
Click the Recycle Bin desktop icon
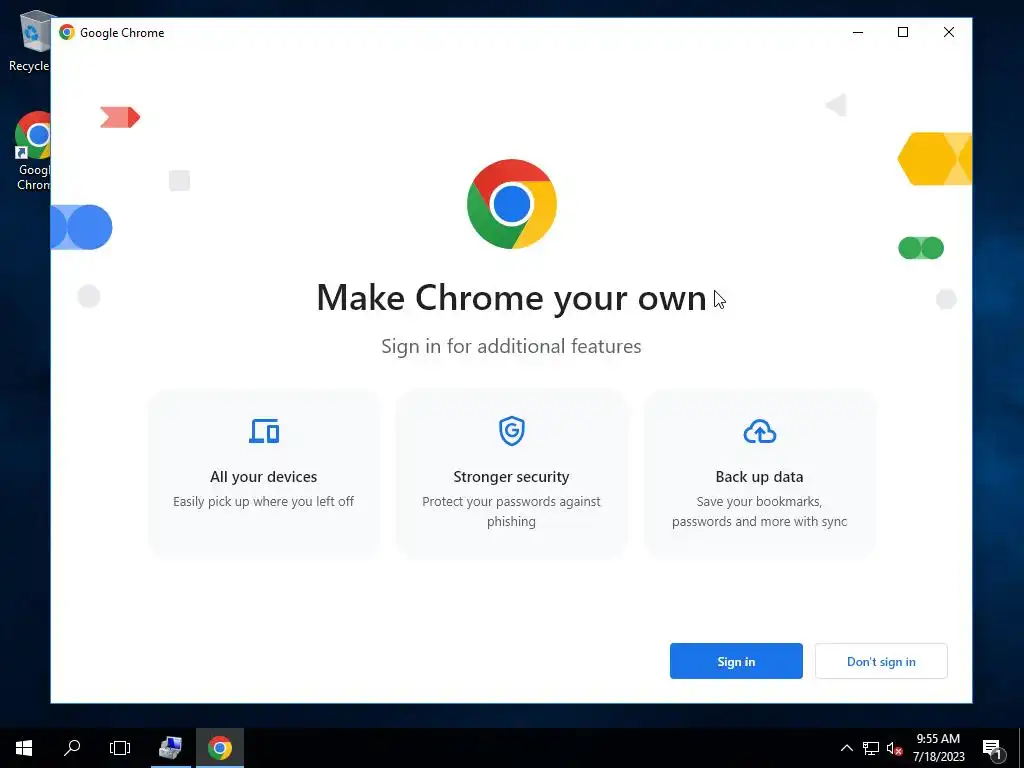pos(29,40)
